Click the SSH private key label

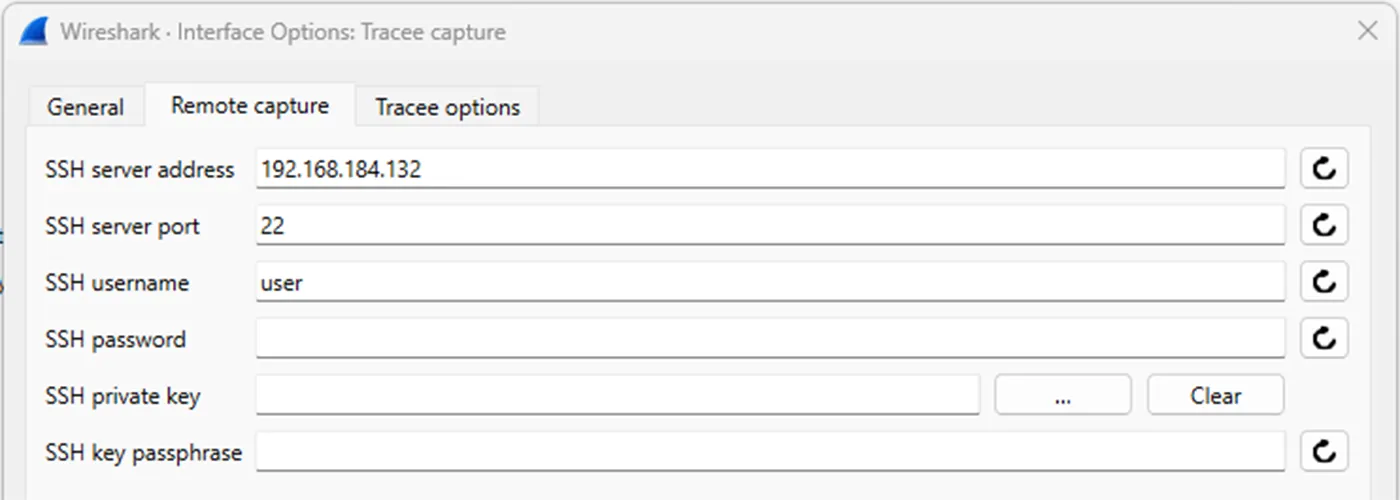pyautogui.click(x=123, y=396)
